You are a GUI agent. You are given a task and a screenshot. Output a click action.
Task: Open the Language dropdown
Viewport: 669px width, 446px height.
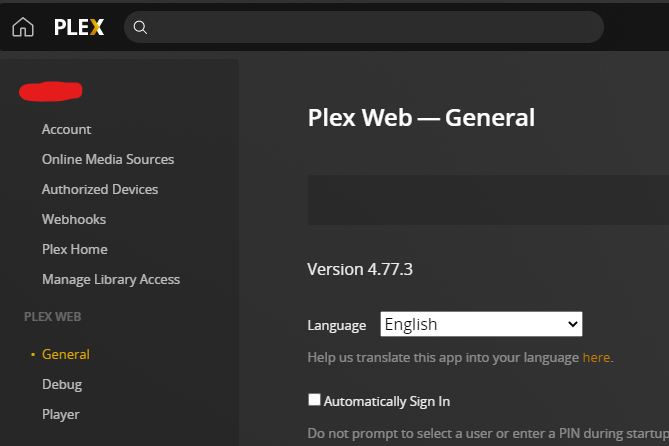481,324
